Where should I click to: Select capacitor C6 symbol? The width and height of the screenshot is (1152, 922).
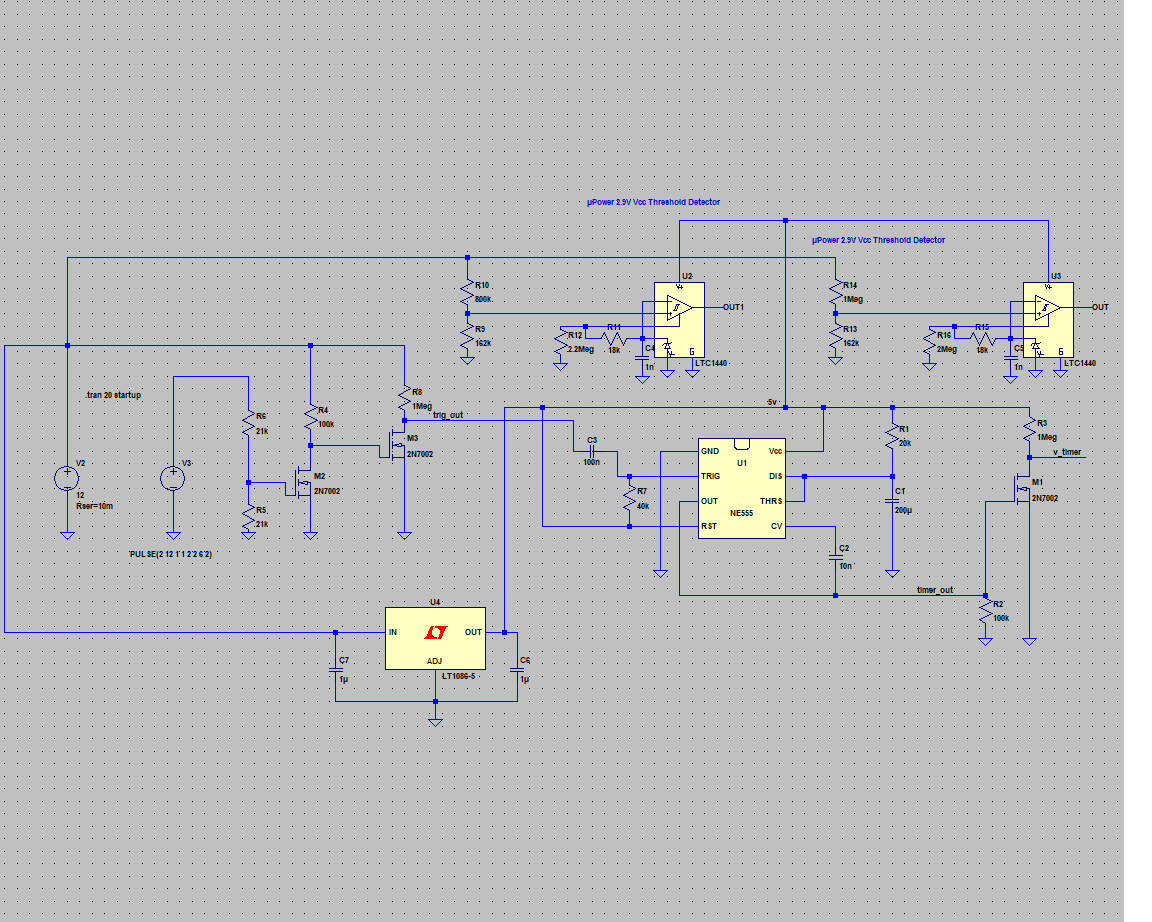pos(517,669)
